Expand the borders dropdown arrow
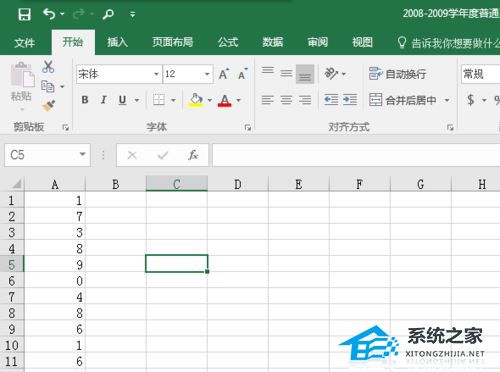Image resolution: width=500 pixels, height=372 pixels. tap(173, 100)
